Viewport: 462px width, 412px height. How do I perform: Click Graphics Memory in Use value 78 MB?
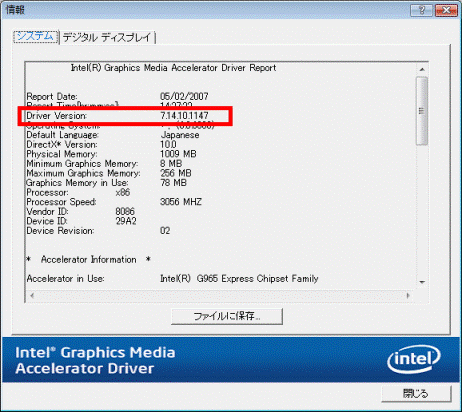coord(173,183)
